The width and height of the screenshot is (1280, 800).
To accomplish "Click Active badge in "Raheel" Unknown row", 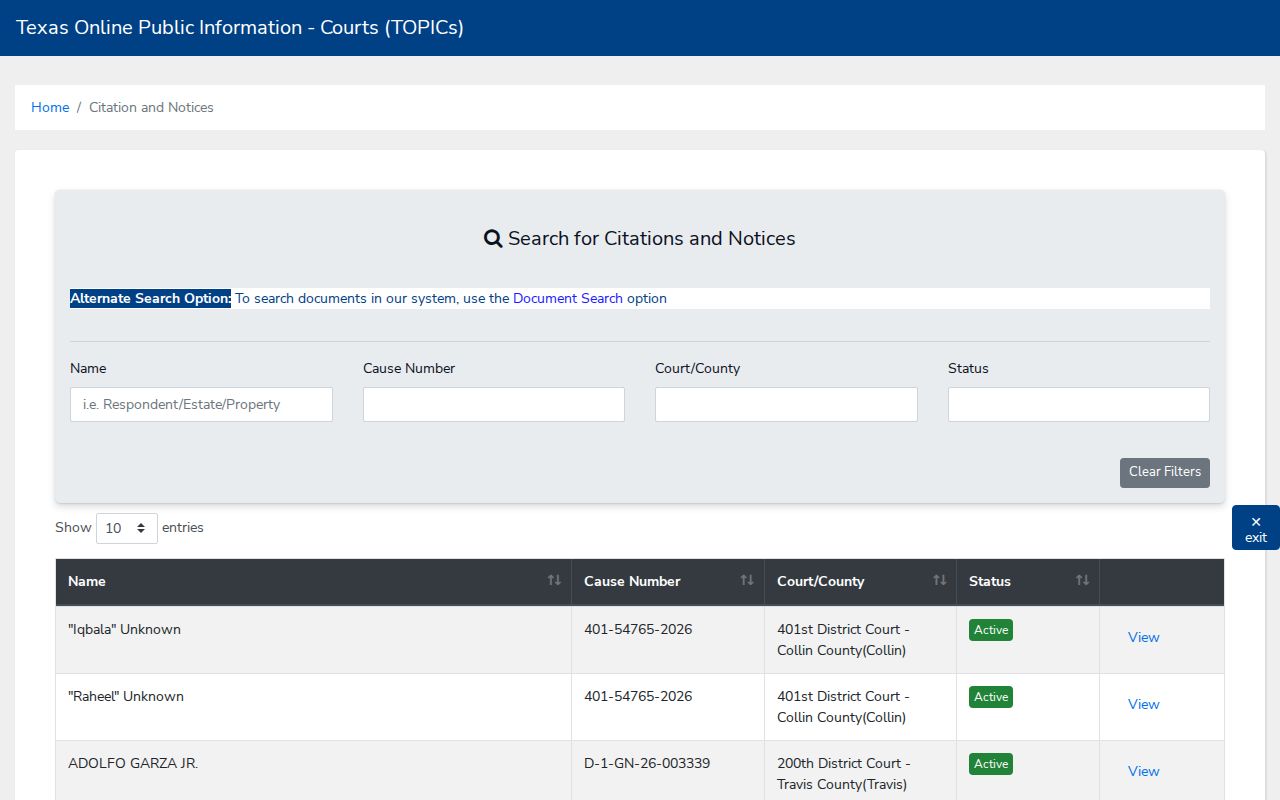I will click(x=991, y=697).
